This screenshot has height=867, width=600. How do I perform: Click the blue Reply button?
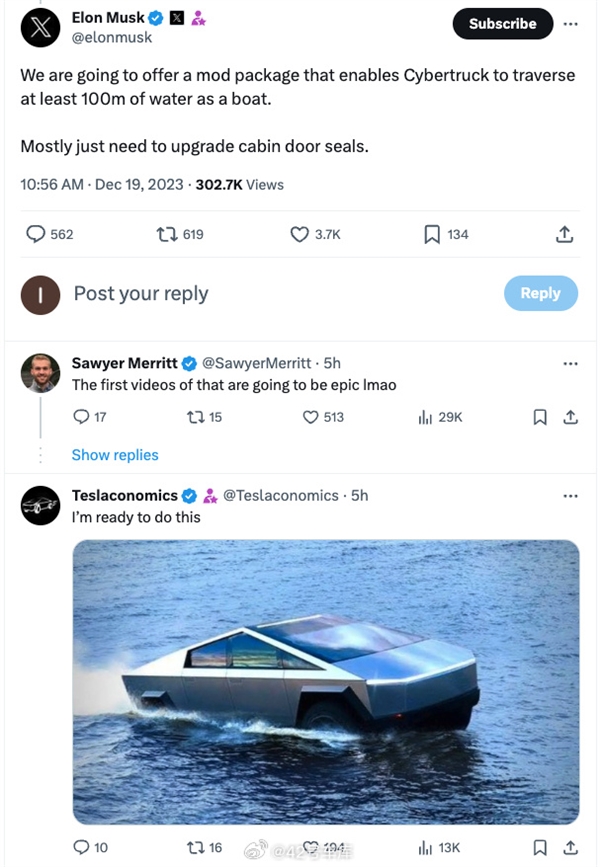coord(540,293)
